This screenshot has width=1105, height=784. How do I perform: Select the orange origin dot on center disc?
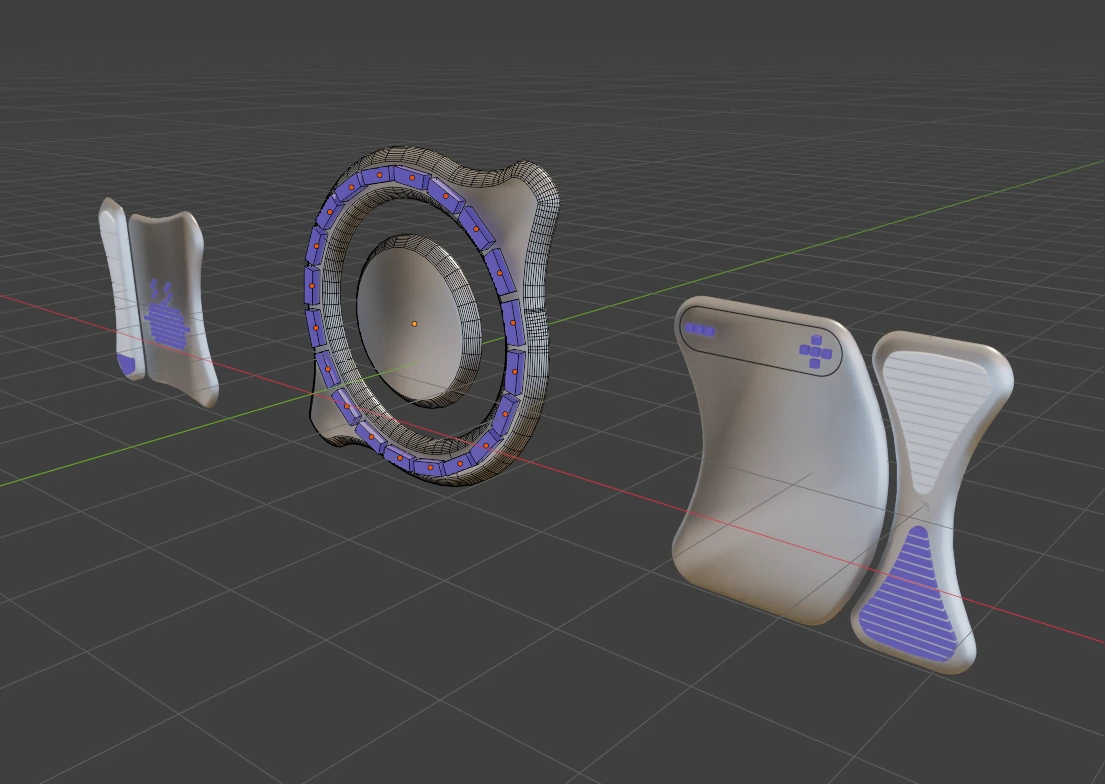pos(414,324)
